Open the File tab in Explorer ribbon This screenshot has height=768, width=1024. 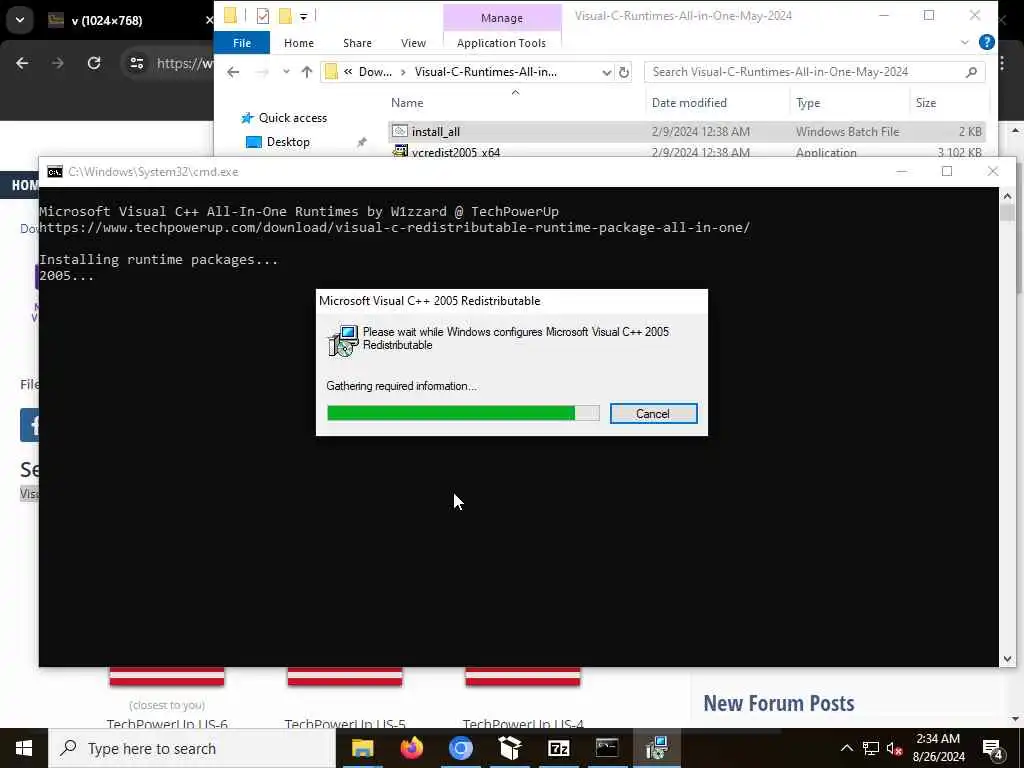click(x=242, y=42)
